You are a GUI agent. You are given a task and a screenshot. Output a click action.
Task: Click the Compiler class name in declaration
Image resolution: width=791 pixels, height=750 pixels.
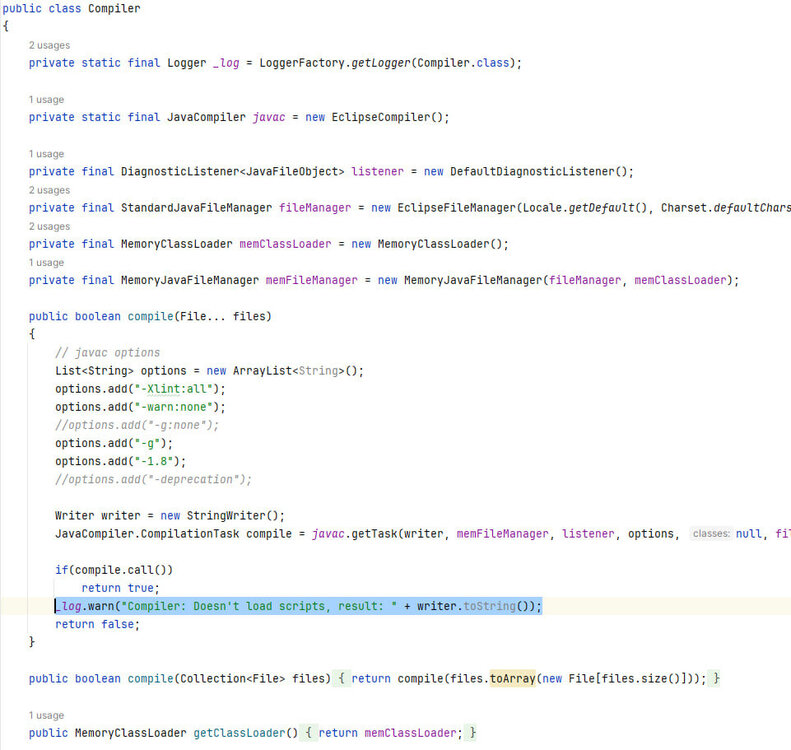click(114, 9)
